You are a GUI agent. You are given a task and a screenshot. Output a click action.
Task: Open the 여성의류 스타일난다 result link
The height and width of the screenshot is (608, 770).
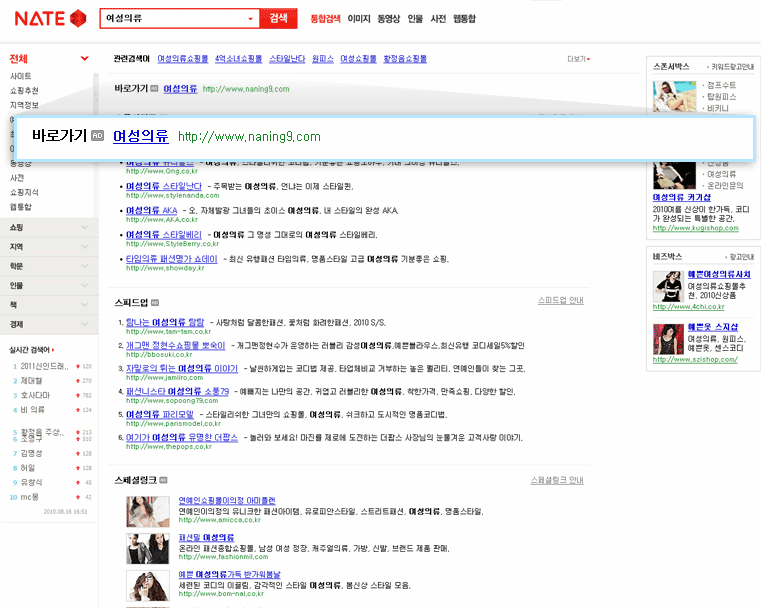164,186
